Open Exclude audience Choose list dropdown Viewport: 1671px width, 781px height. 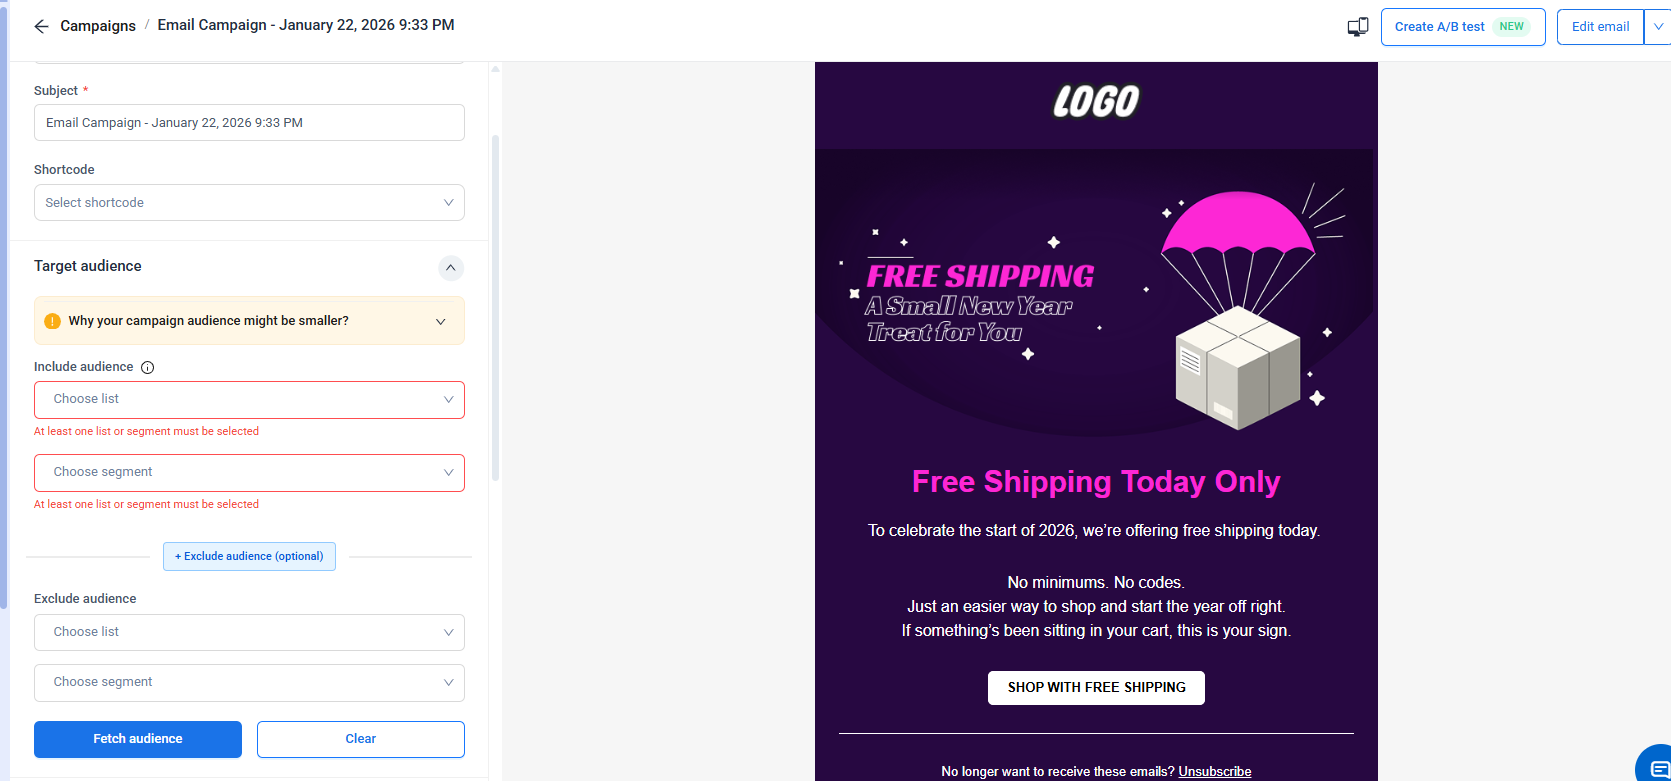[x=249, y=632]
